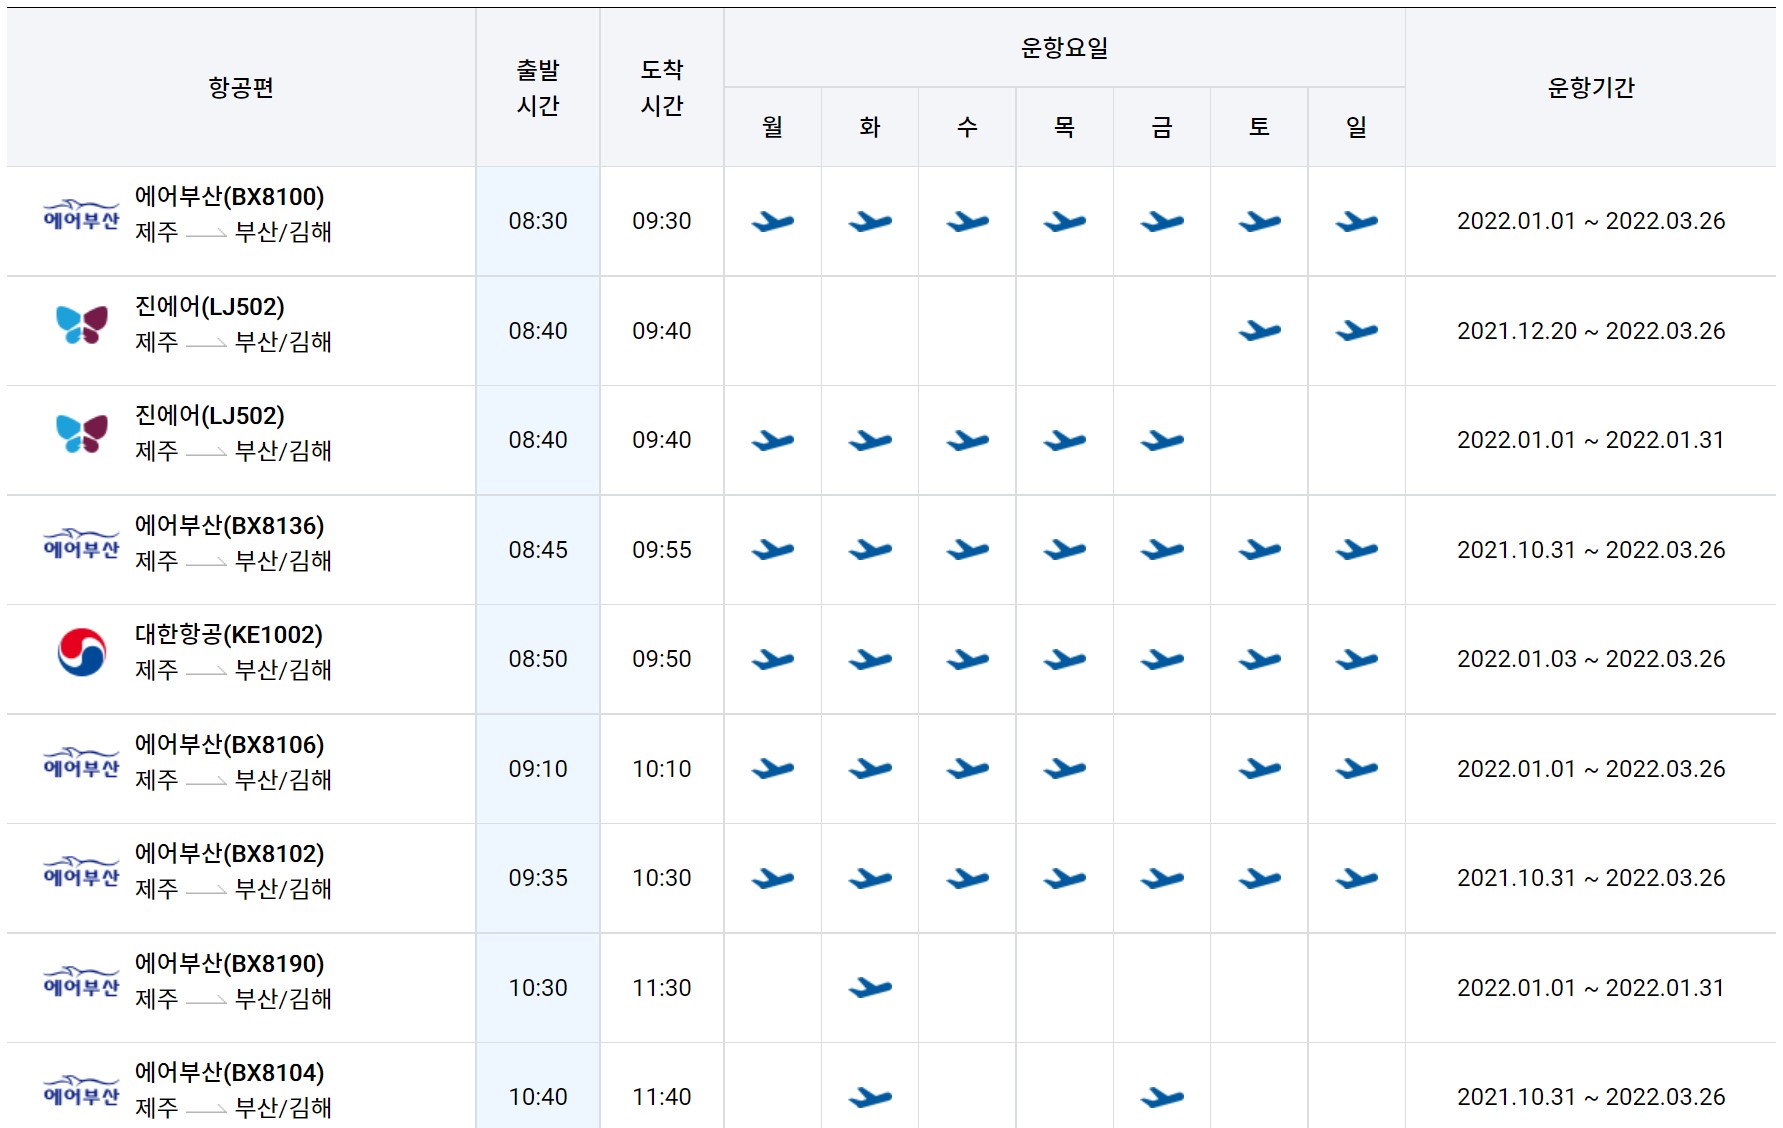Image resolution: width=1783 pixels, height=1128 pixels.
Task: Click the Air Busan logo in BX8136 row
Action: [x=81, y=543]
